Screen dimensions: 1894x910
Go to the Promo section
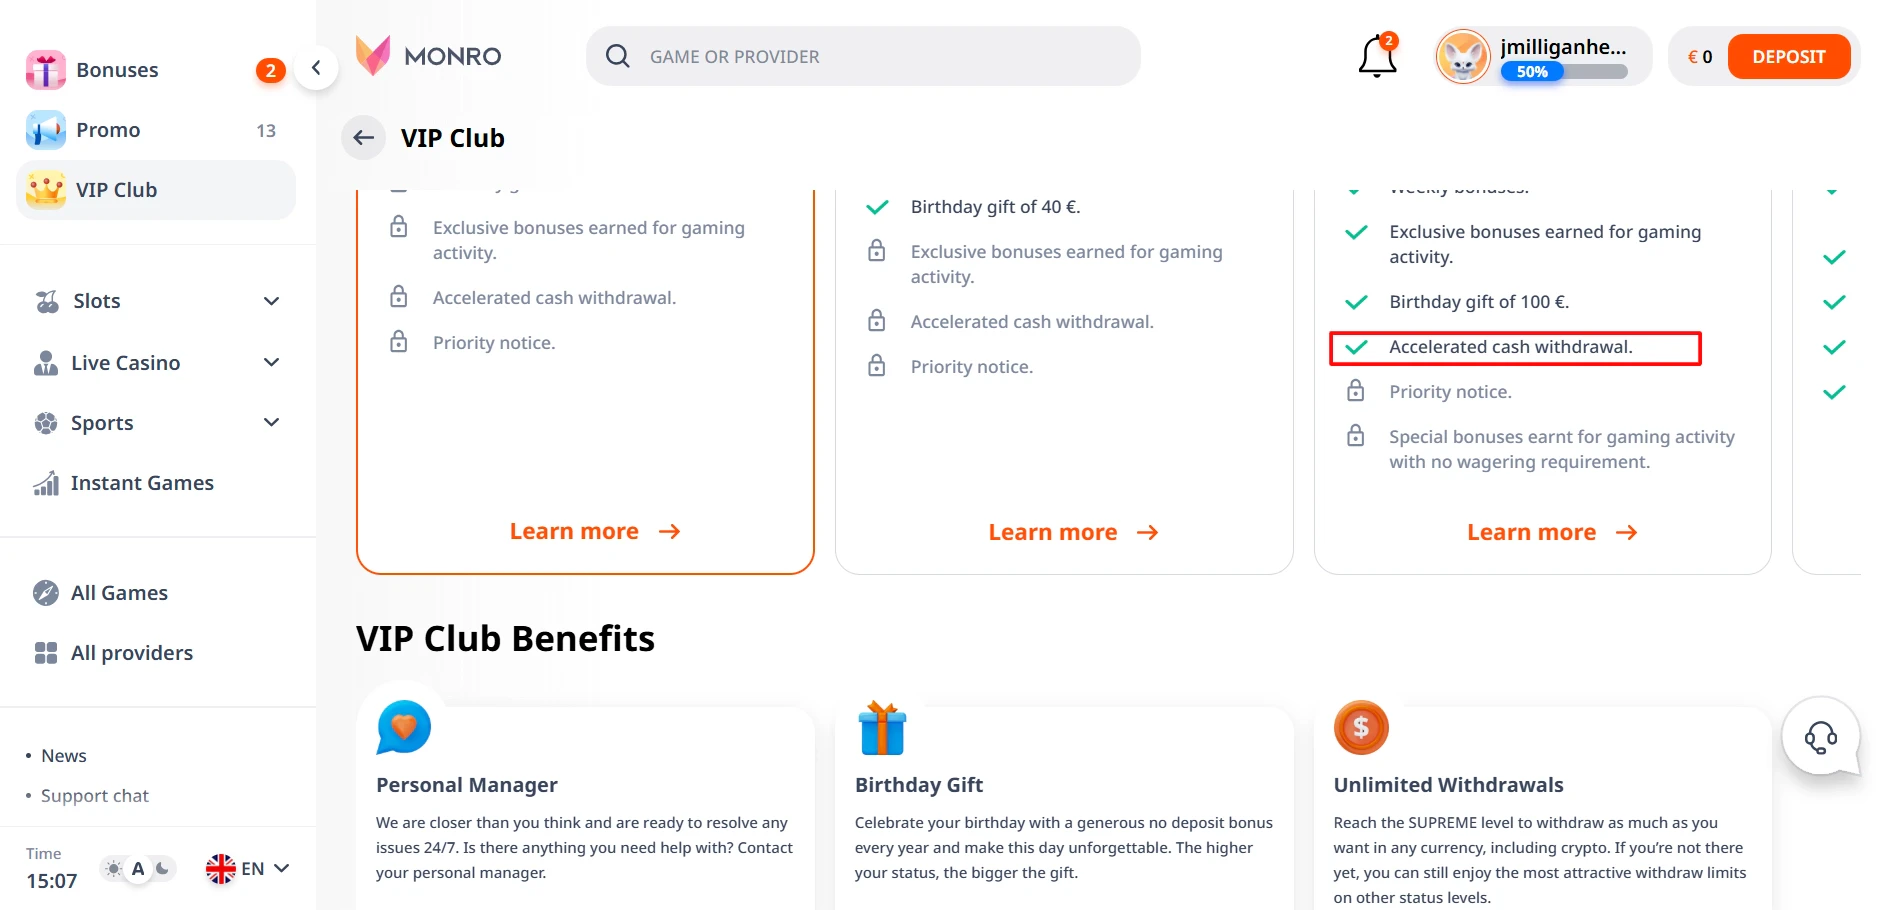coord(108,130)
